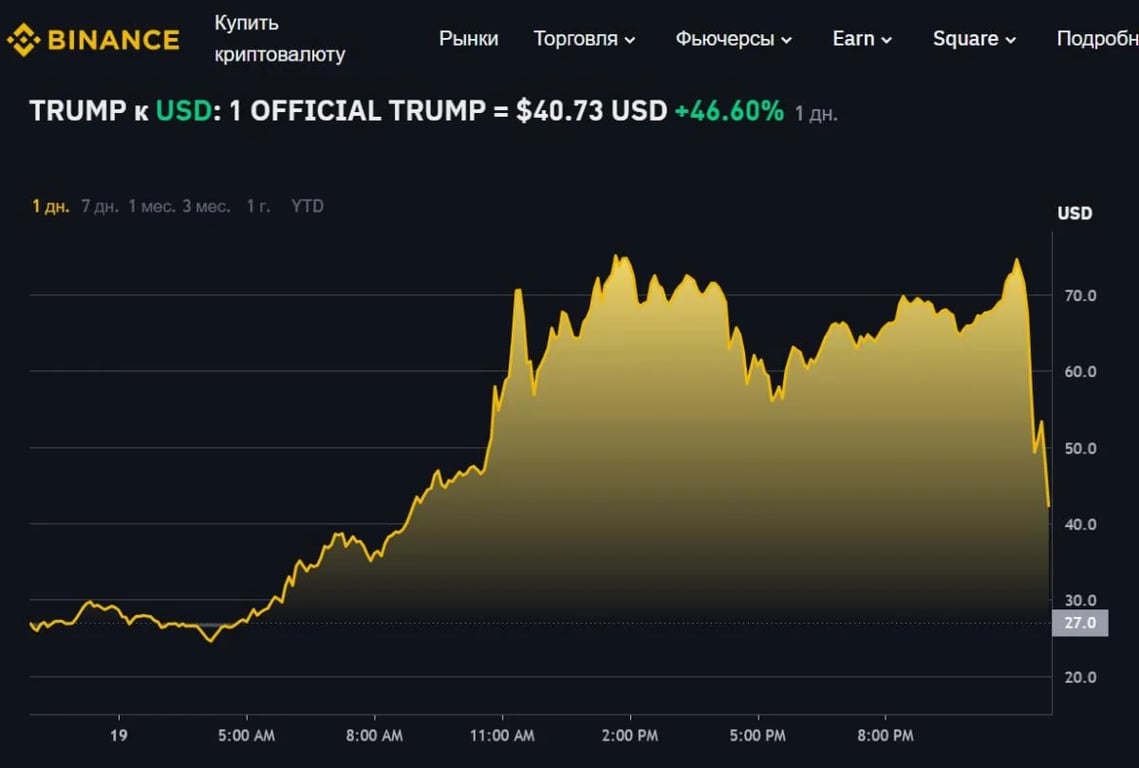Open the Подробн menu item
This screenshot has width=1139, height=768.
(1096, 38)
